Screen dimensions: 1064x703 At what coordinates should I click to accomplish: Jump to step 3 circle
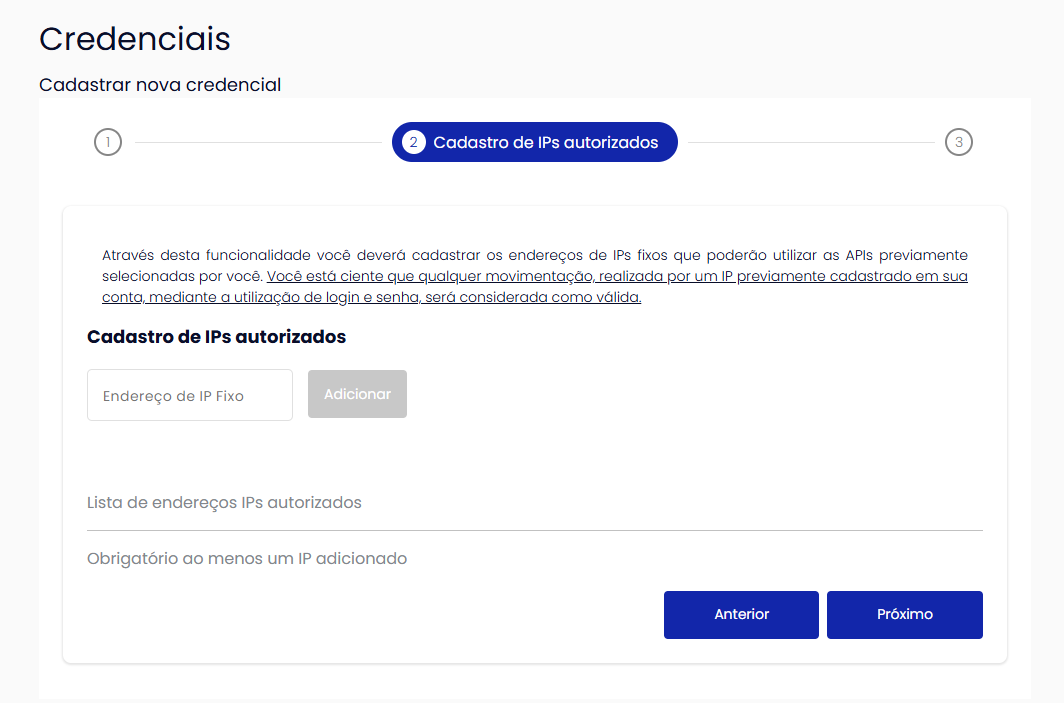pyautogui.click(x=958, y=142)
